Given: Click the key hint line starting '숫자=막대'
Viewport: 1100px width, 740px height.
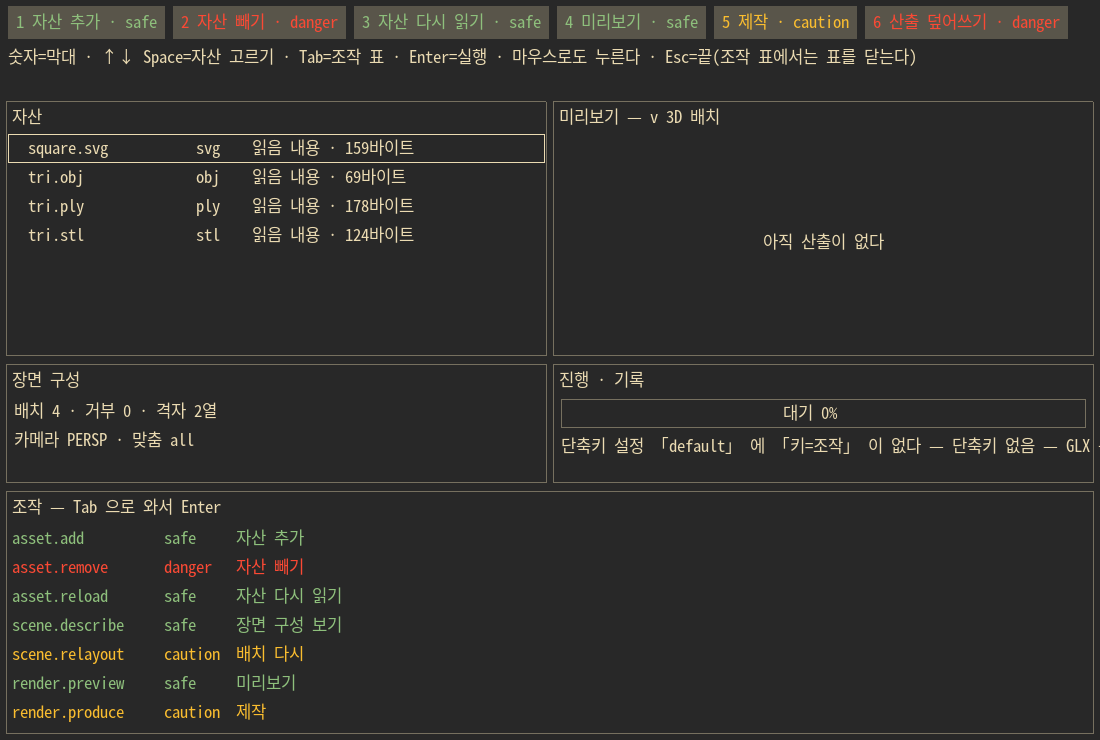Looking at the screenshot, I should (x=462, y=57).
